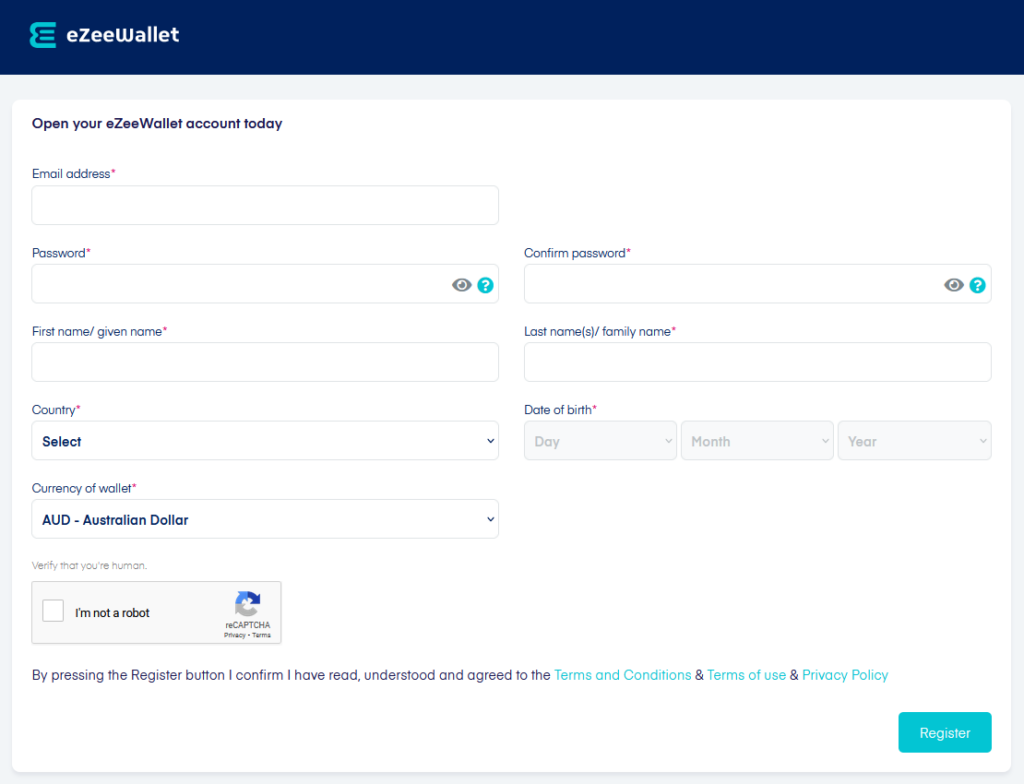1024x784 pixels.
Task: Click the 'Date of birth' label
Action: click(x=558, y=410)
